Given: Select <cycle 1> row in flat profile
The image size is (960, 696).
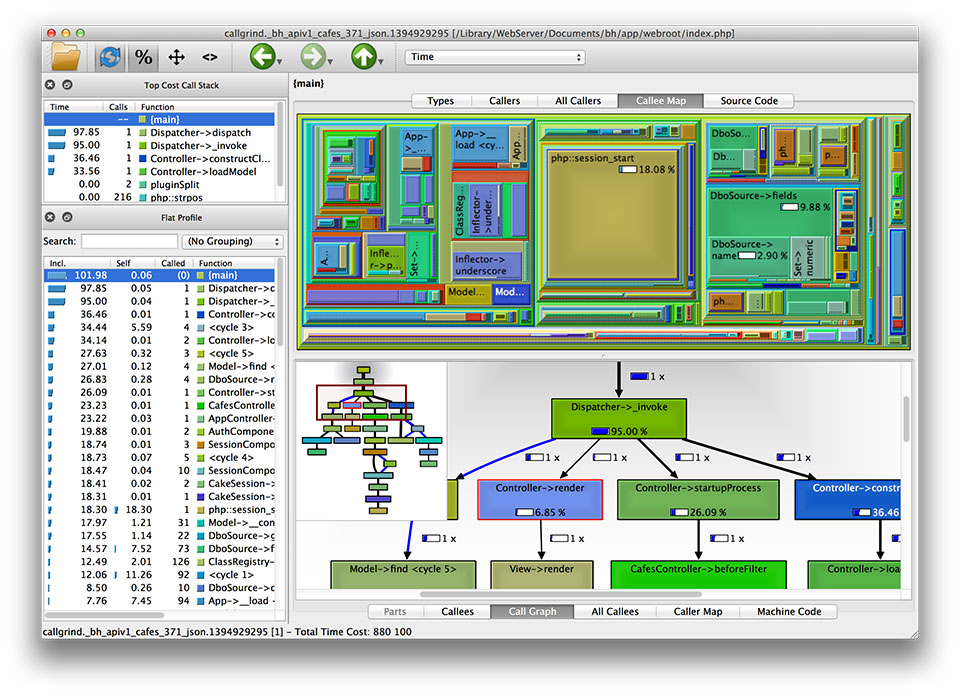Looking at the screenshot, I should tap(159, 575).
